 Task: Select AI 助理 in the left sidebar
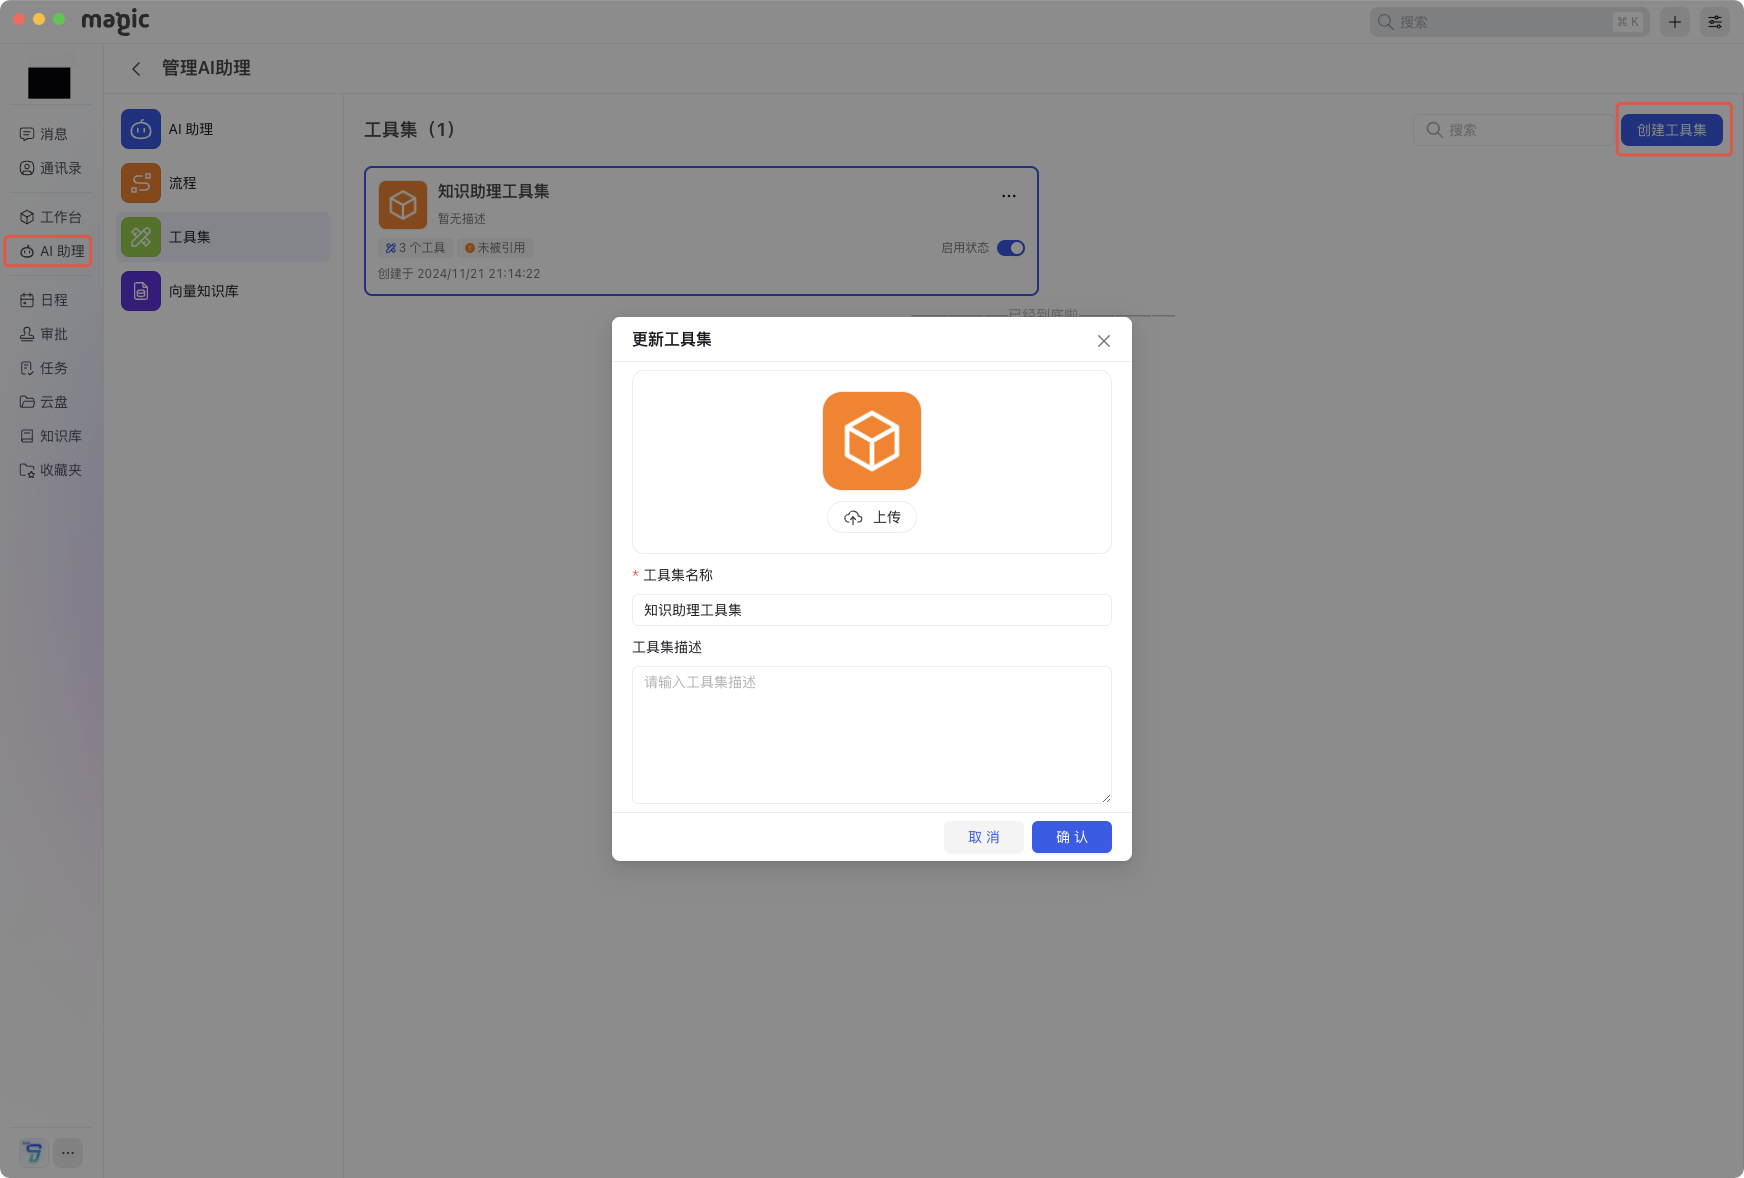[x=51, y=251]
